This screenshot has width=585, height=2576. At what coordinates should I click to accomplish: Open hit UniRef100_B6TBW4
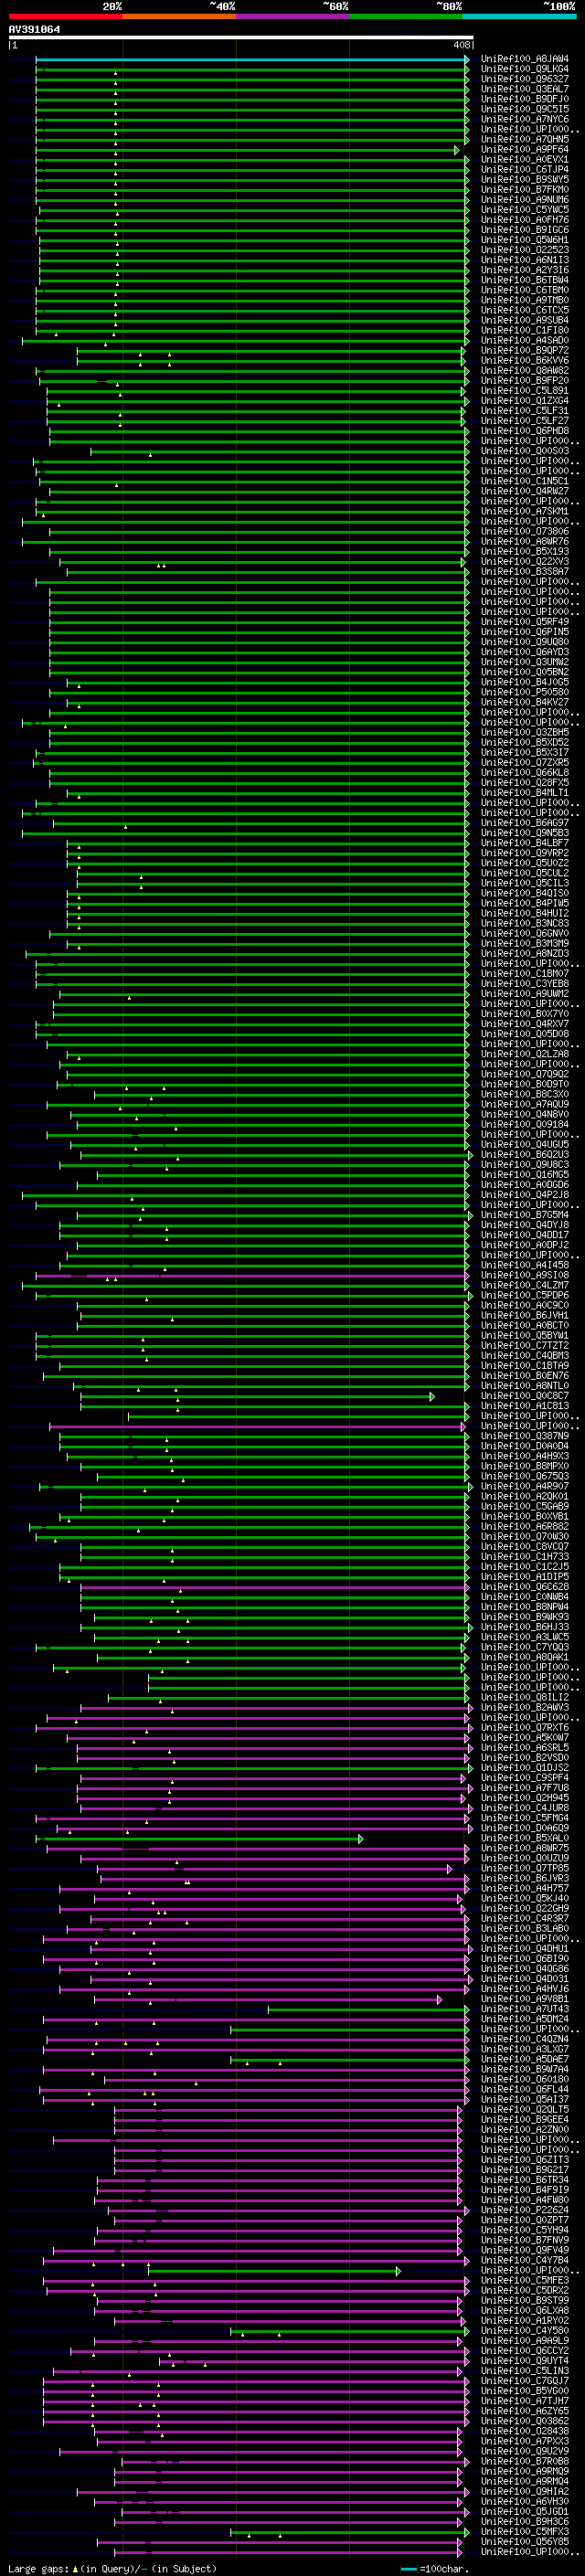point(524,280)
